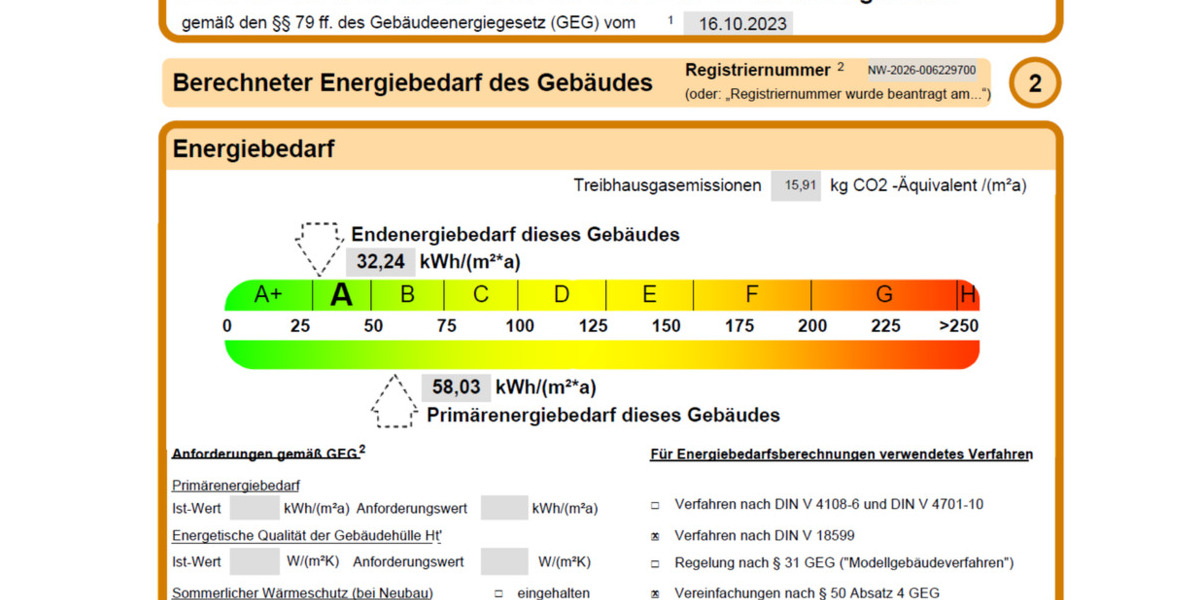
Task: Click the Registriernummer field NW-2026-006229700
Action: (921, 71)
